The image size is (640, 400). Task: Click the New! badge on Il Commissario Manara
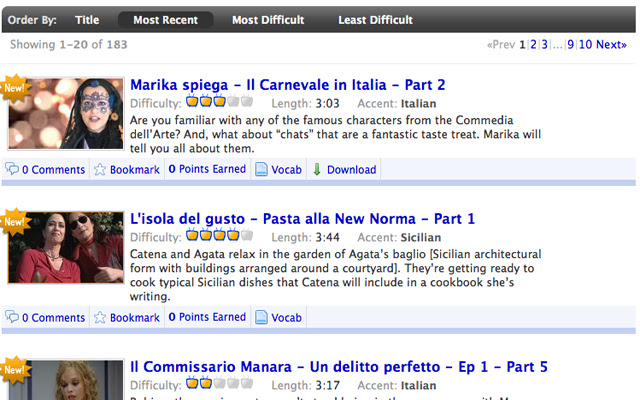[14, 370]
